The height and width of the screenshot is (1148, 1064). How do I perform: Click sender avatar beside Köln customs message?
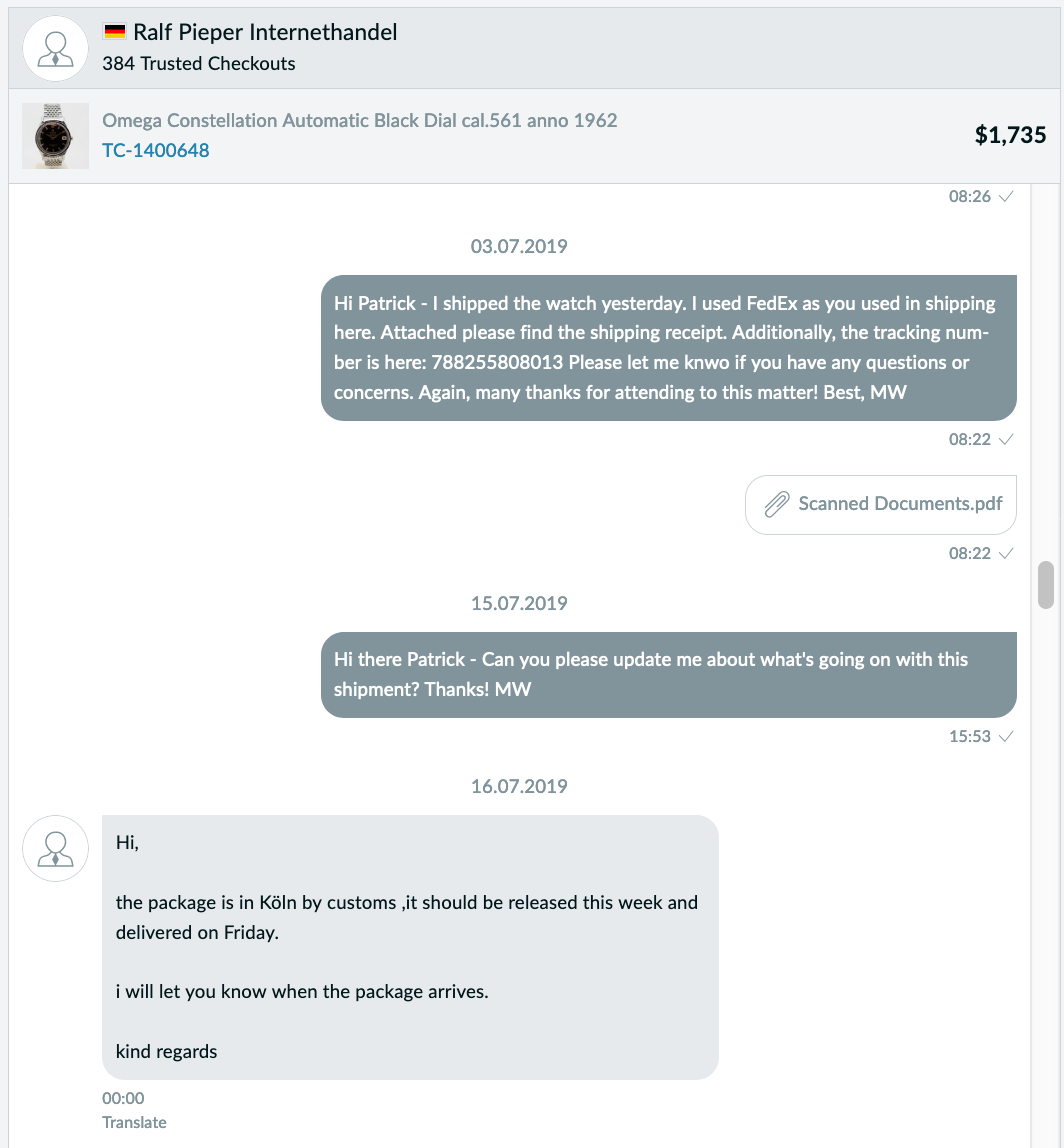click(55, 848)
